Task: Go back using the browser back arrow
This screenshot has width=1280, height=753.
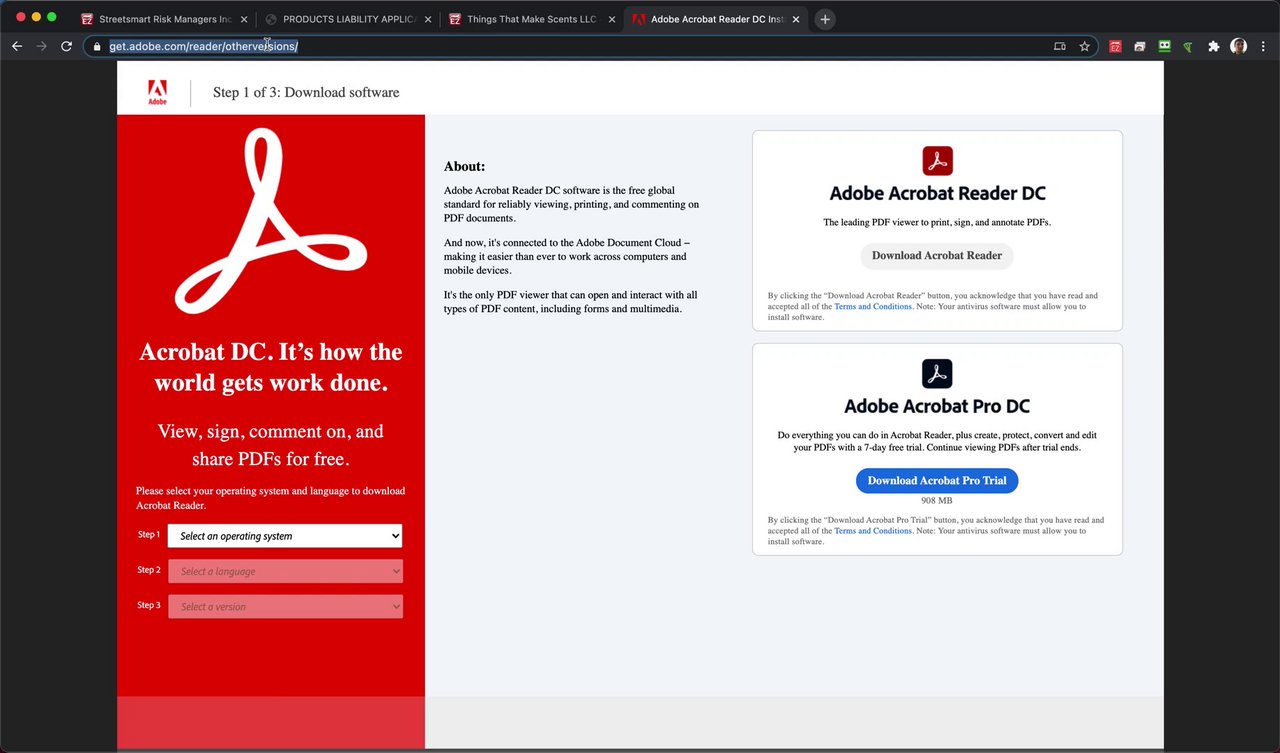Action: click(16, 46)
